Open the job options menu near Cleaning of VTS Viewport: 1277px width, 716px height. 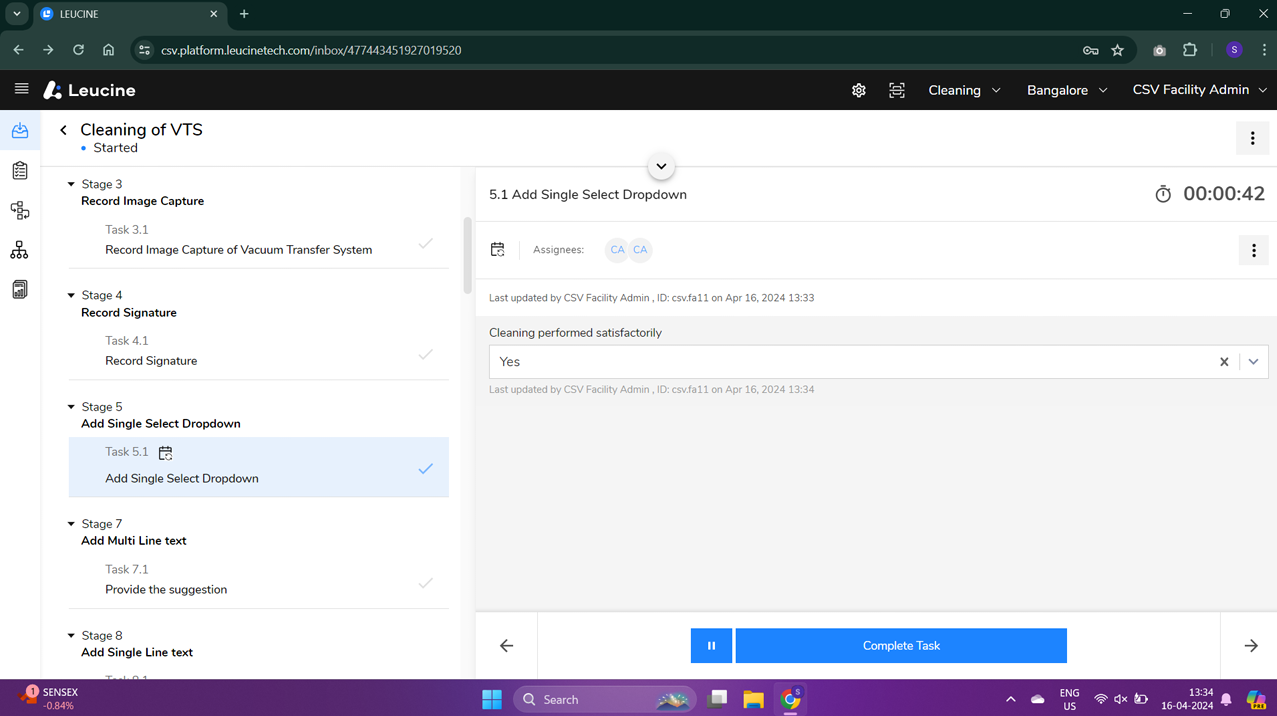[x=1252, y=138]
